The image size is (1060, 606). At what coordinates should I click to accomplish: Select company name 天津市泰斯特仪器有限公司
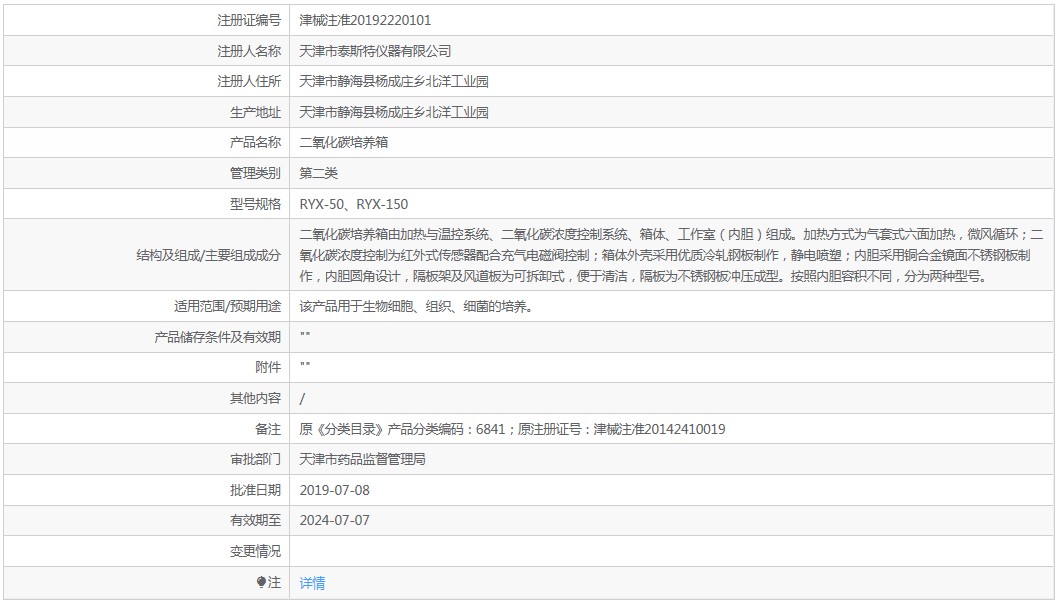coord(375,51)
